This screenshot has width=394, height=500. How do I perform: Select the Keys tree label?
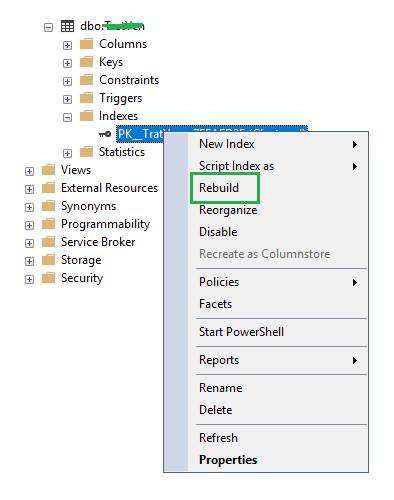(111, 62)
